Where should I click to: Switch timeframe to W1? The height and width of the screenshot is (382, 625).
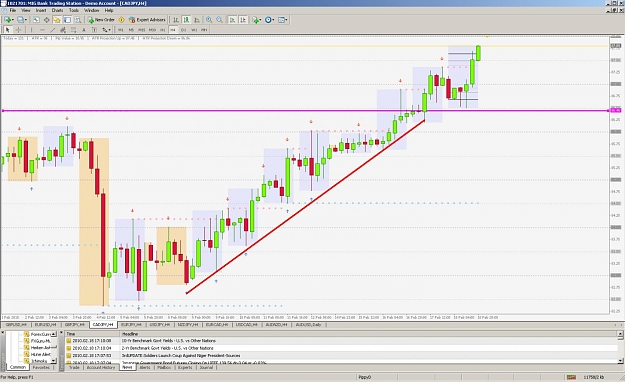click(x=194, y=30)
